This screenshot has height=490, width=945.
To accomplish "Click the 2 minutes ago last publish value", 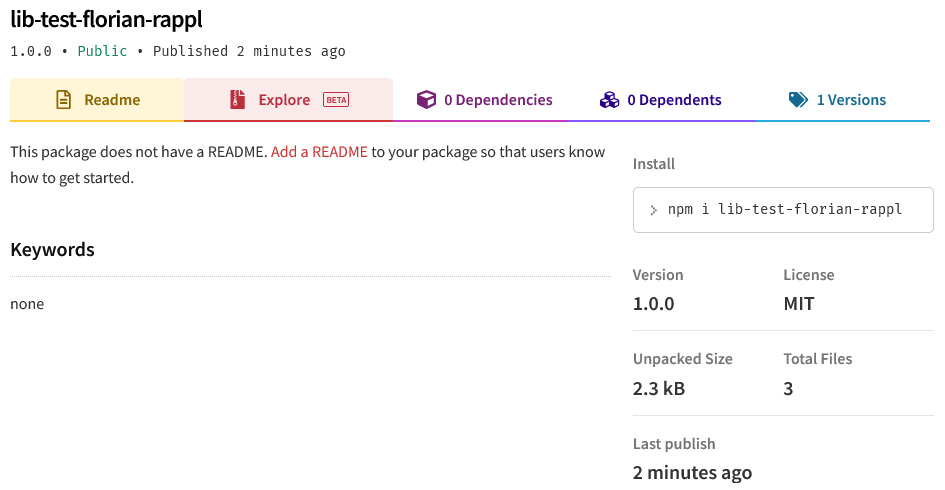I will tap(692, 473).
